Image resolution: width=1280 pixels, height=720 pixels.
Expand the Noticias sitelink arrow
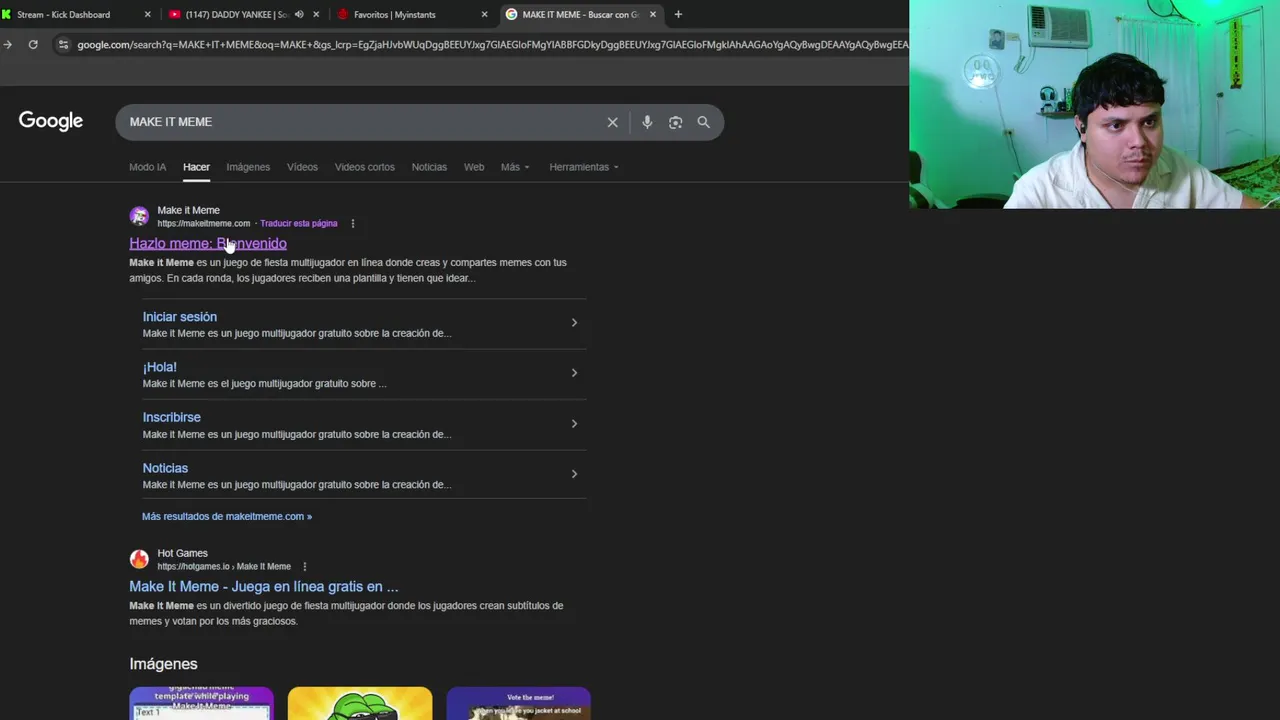click(574, 473)
